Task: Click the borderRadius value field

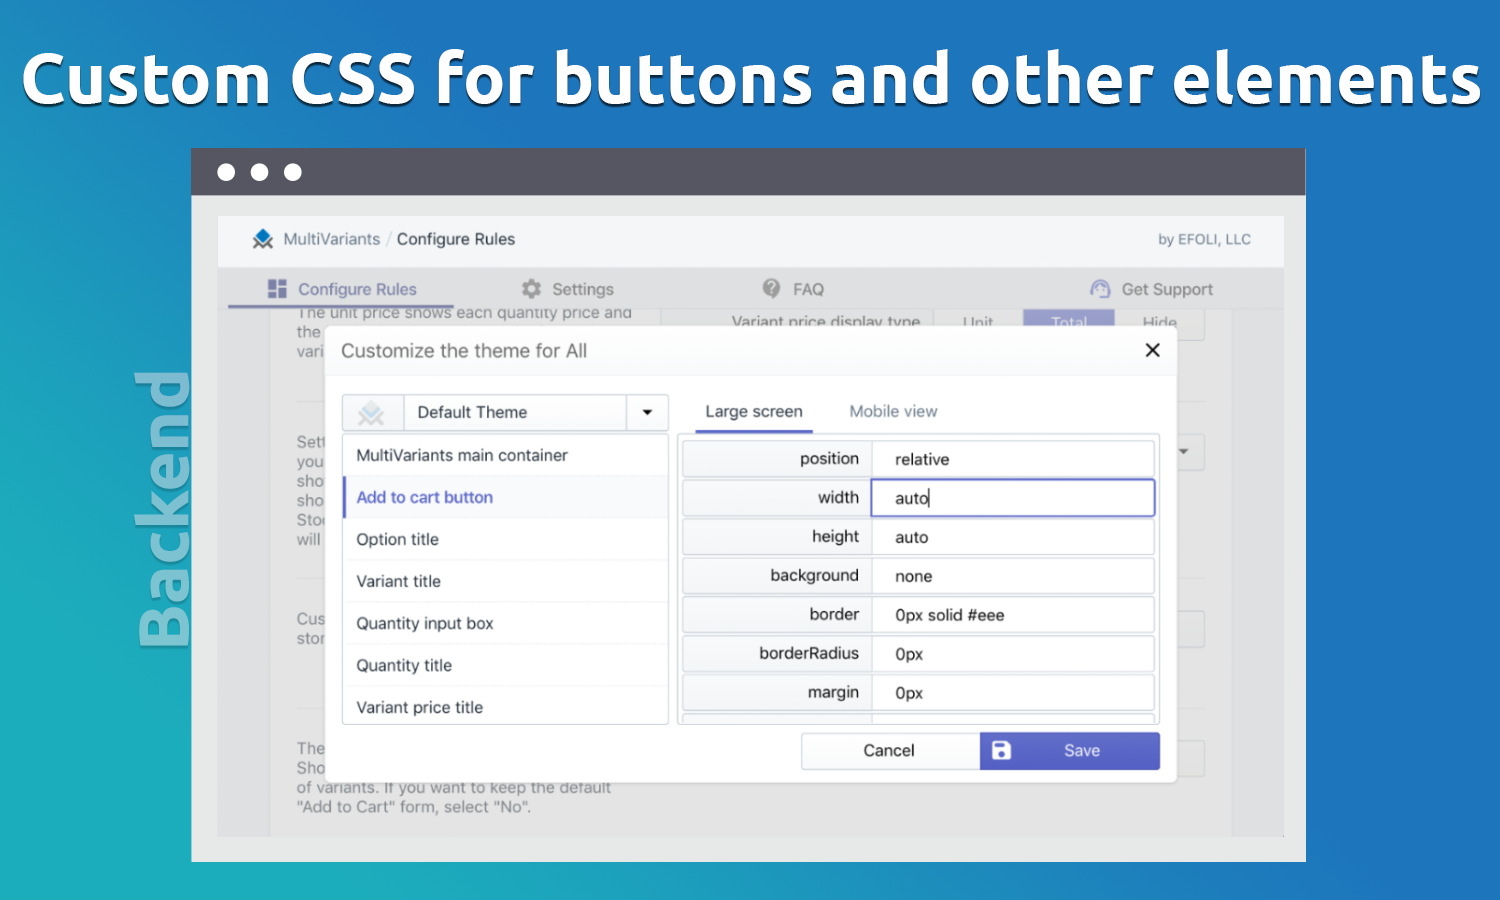Action: click(1013, 654)
